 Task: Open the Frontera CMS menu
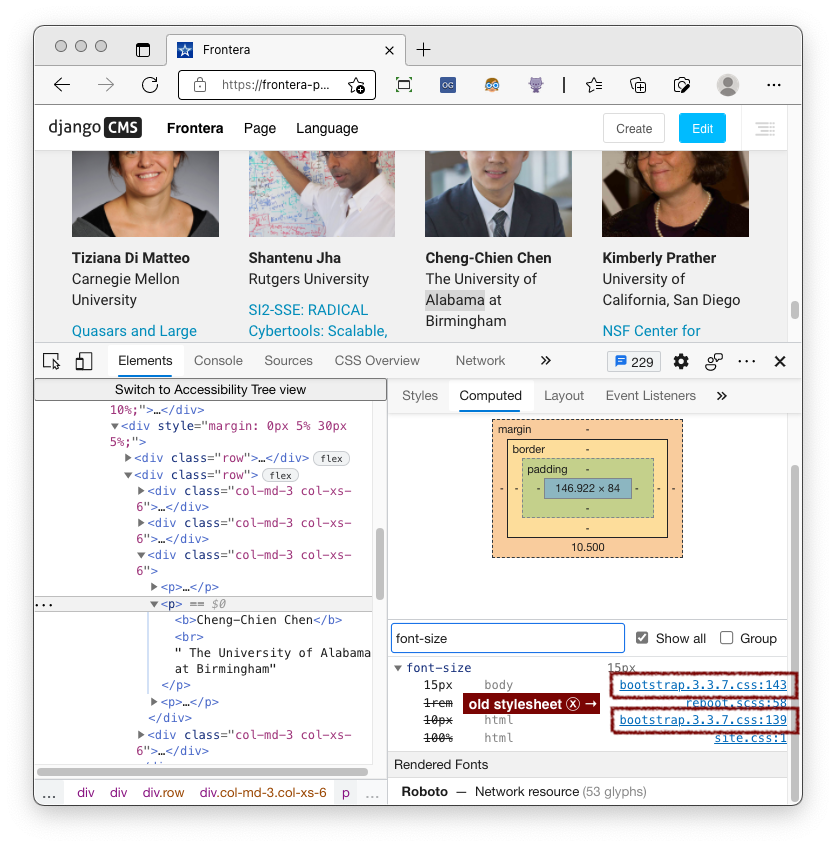195,128
